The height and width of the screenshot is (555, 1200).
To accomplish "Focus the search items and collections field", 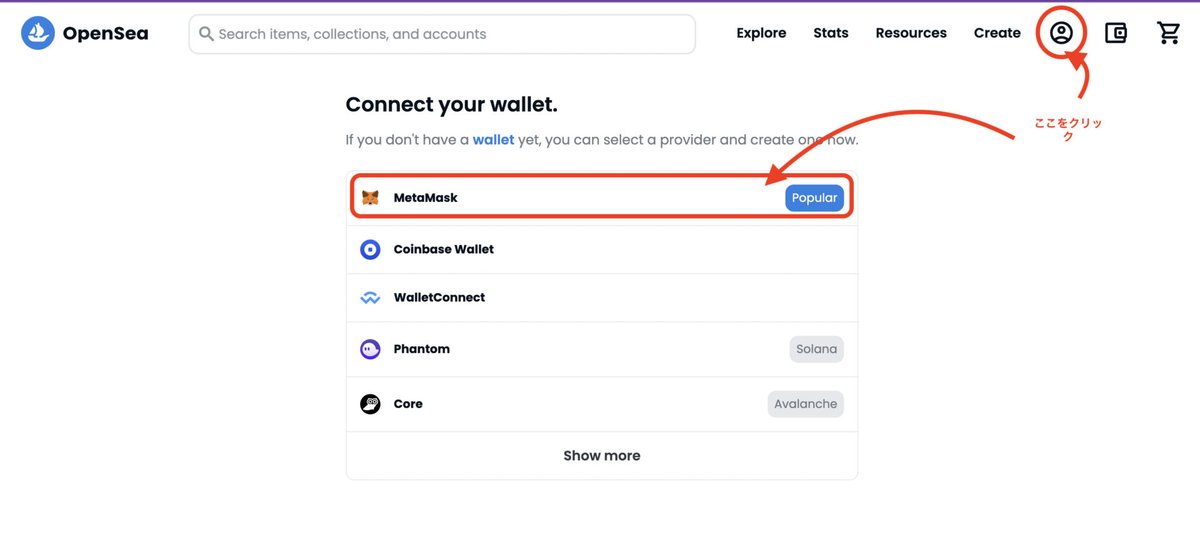I will 442,34.
